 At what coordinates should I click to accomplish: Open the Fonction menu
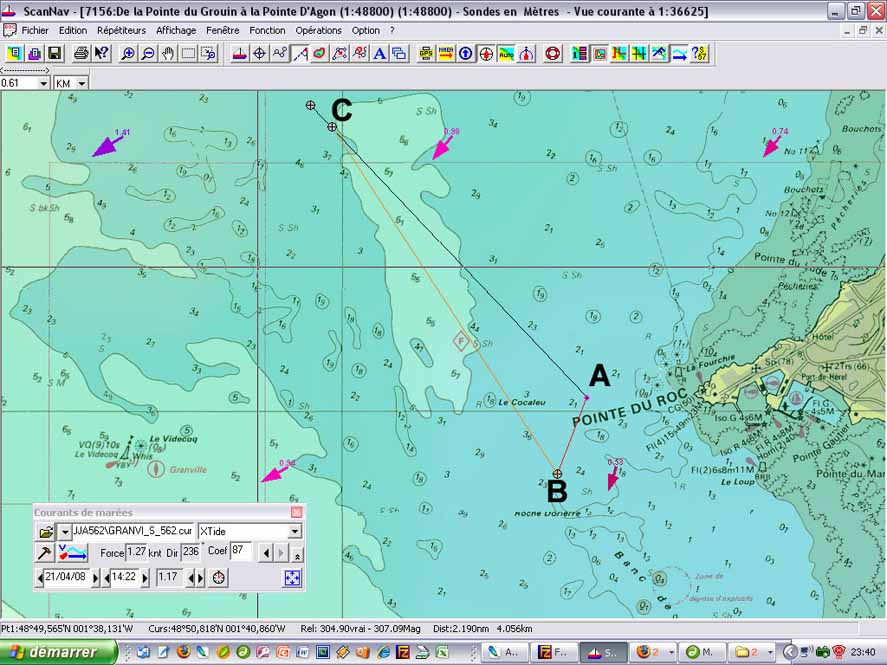coord(267,31)
